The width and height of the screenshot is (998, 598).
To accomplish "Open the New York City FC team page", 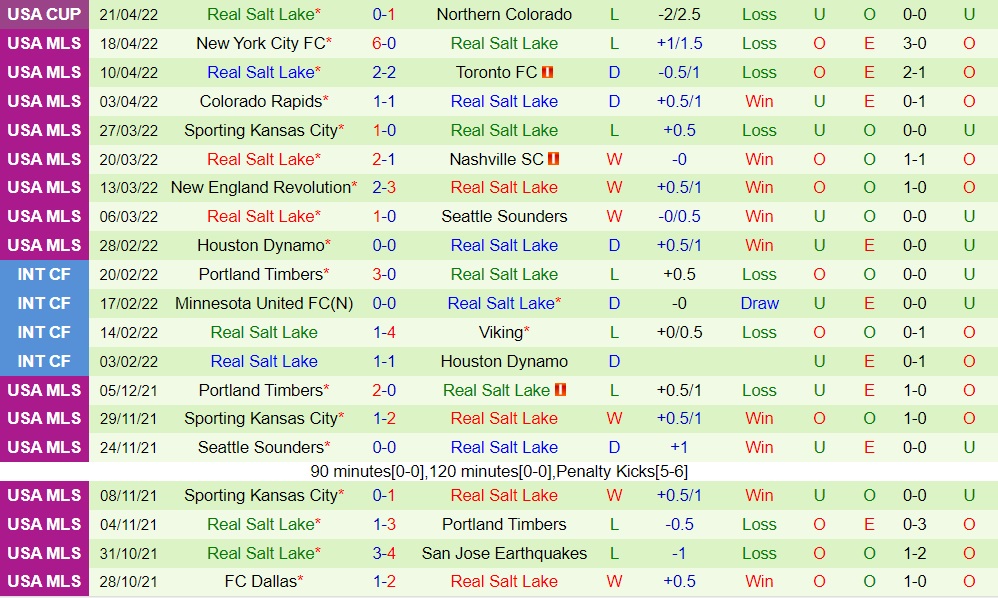I will [262, 44].
